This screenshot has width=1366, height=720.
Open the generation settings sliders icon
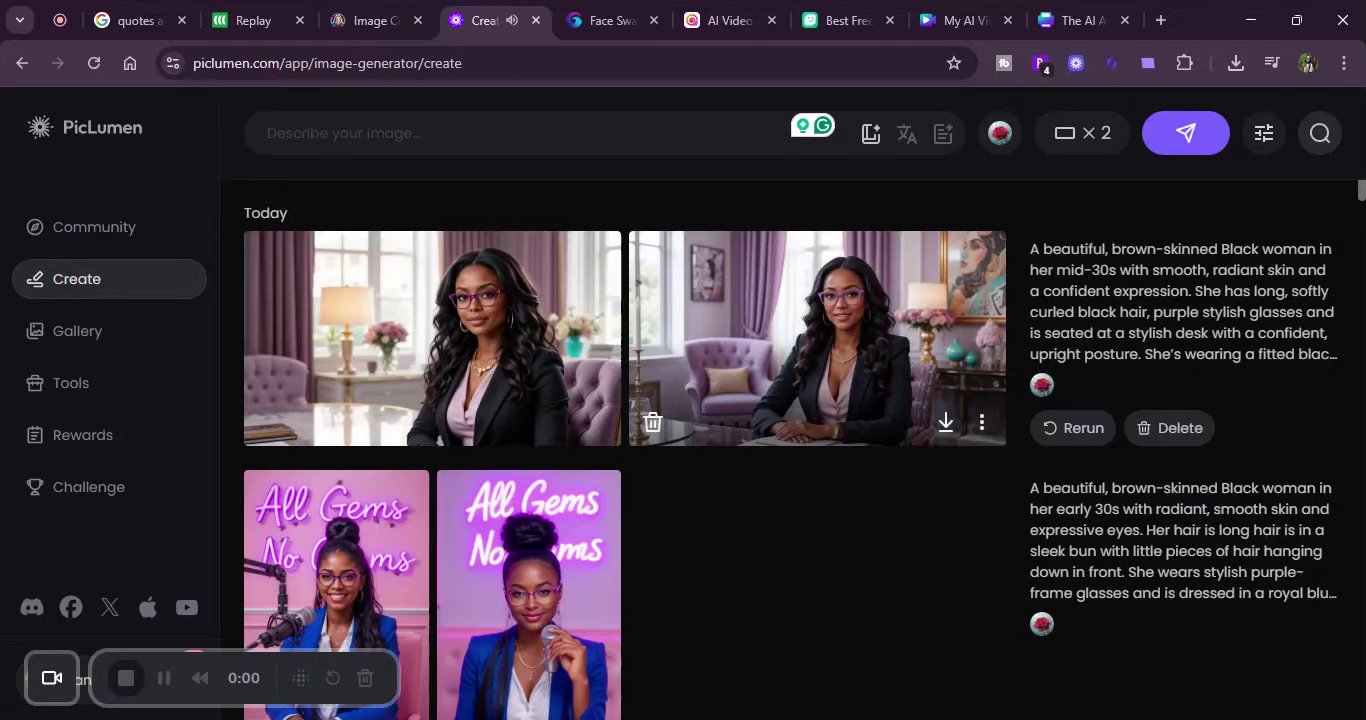[1264, 133]
